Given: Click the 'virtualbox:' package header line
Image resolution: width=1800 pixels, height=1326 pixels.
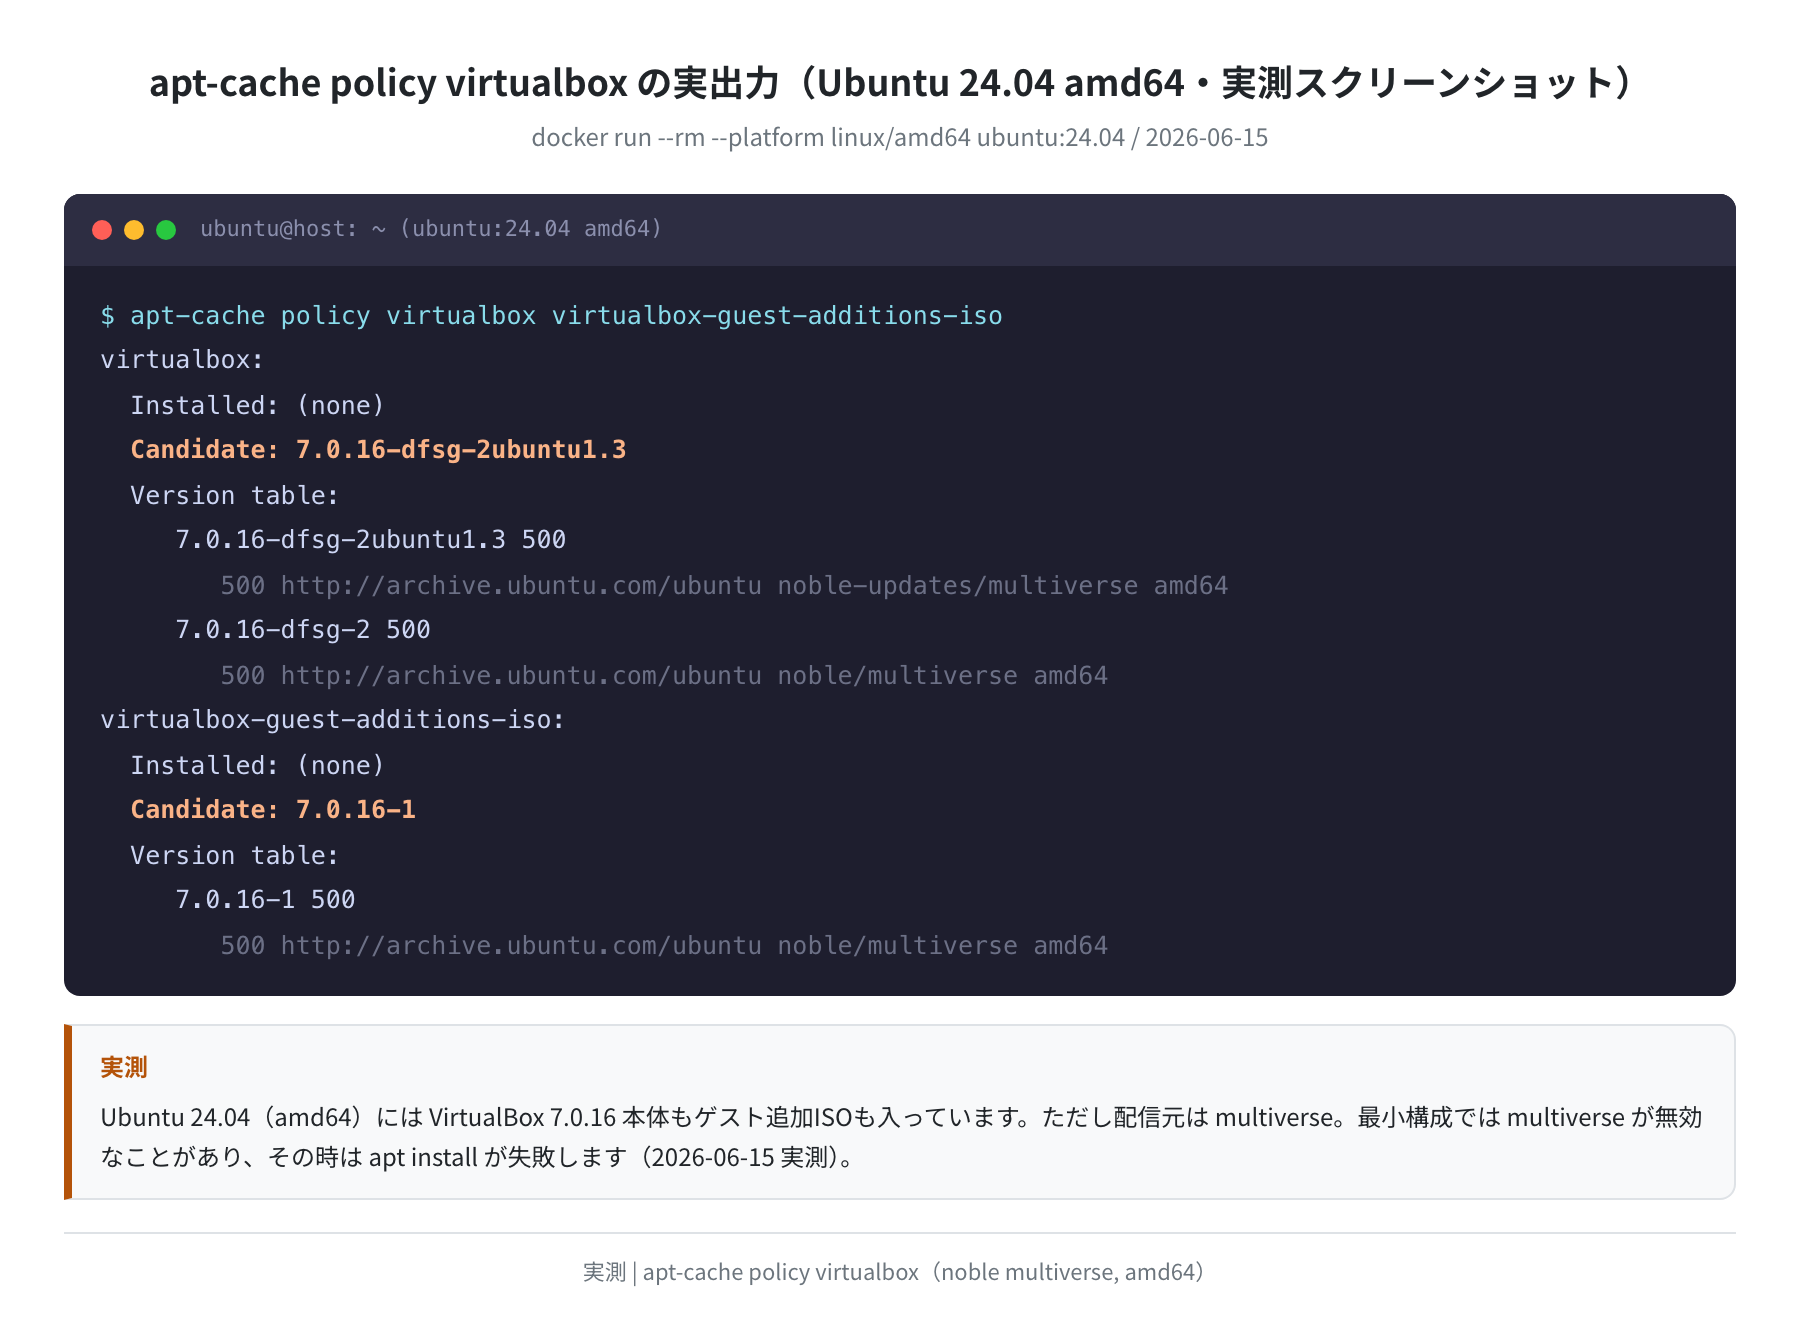Looking at the screenshot, I should pyautogui.click(x=182, y=360).
